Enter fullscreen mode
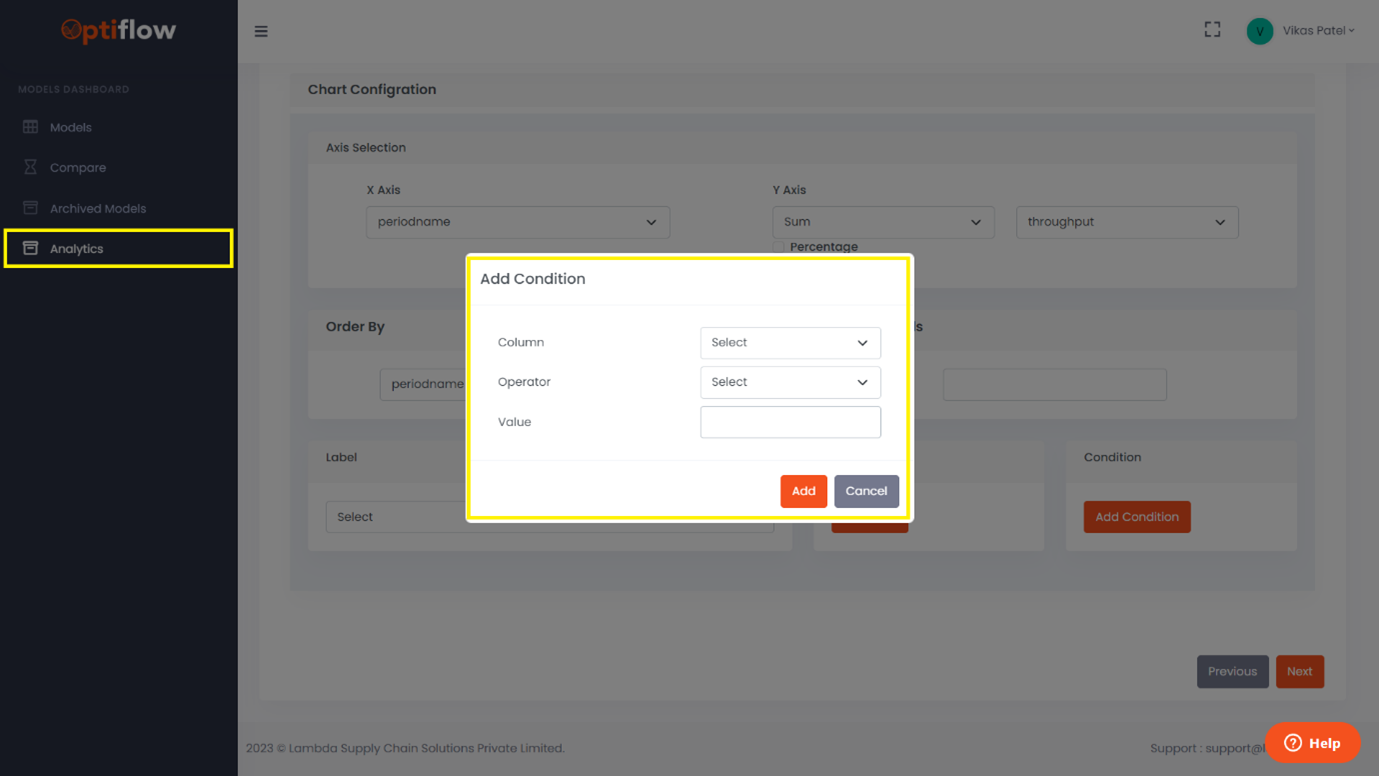The image size is (1379, 776). click(1212, 30)
